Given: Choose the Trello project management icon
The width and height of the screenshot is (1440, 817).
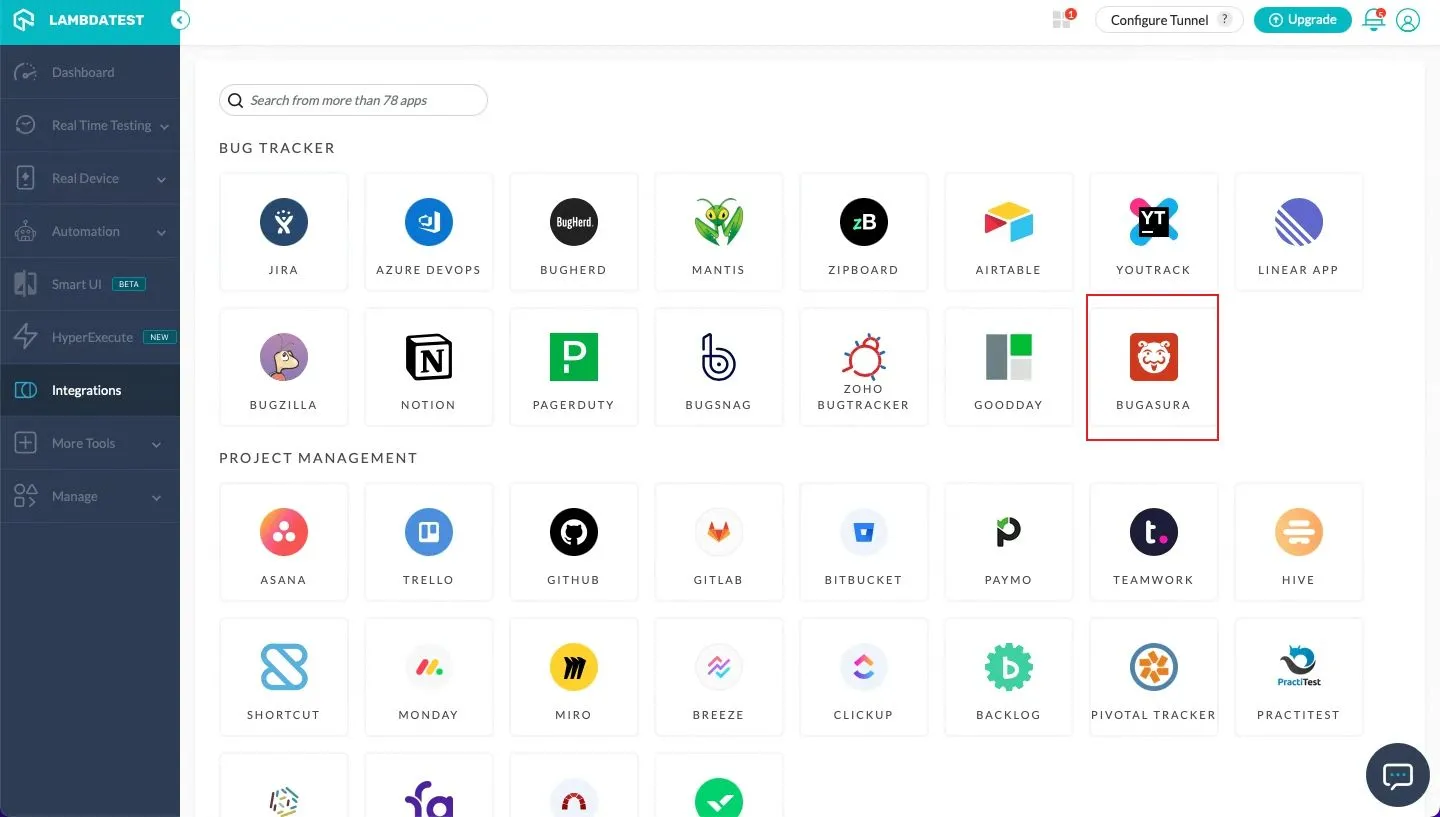Looking at the screenshot, I should click(428, 532).
